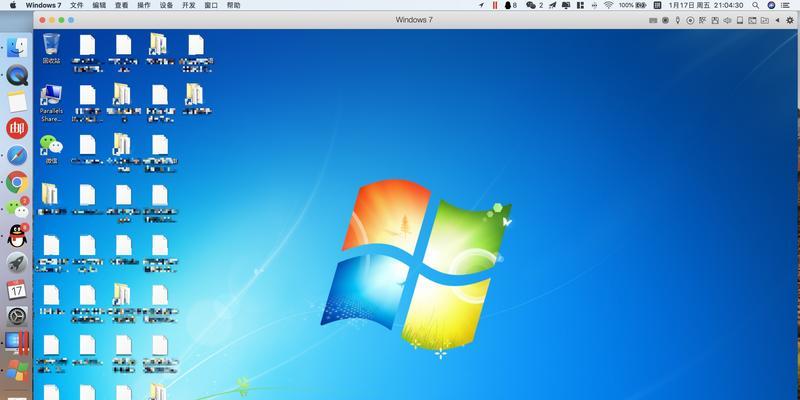Open the Apple menu
Image resolution: width=800 pixels, height=400 pixels.
[x=13, y=5]
